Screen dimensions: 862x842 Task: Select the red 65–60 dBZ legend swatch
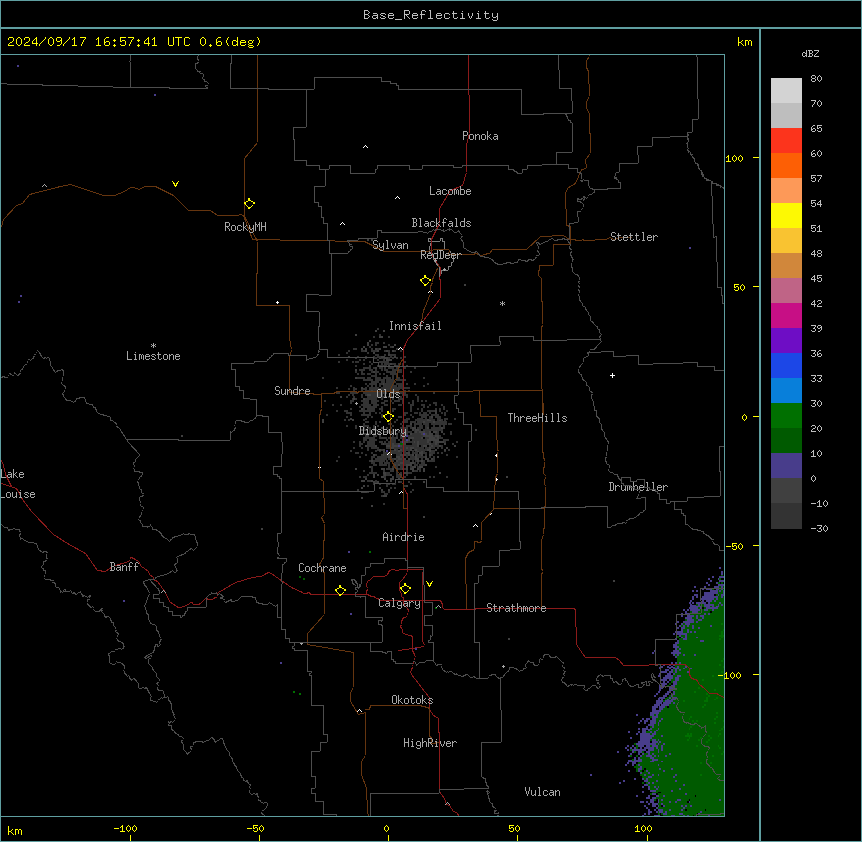click(x=786, y=141)
